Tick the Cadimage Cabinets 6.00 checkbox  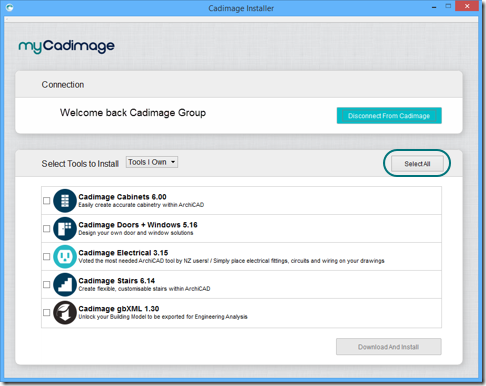point(47,201)
